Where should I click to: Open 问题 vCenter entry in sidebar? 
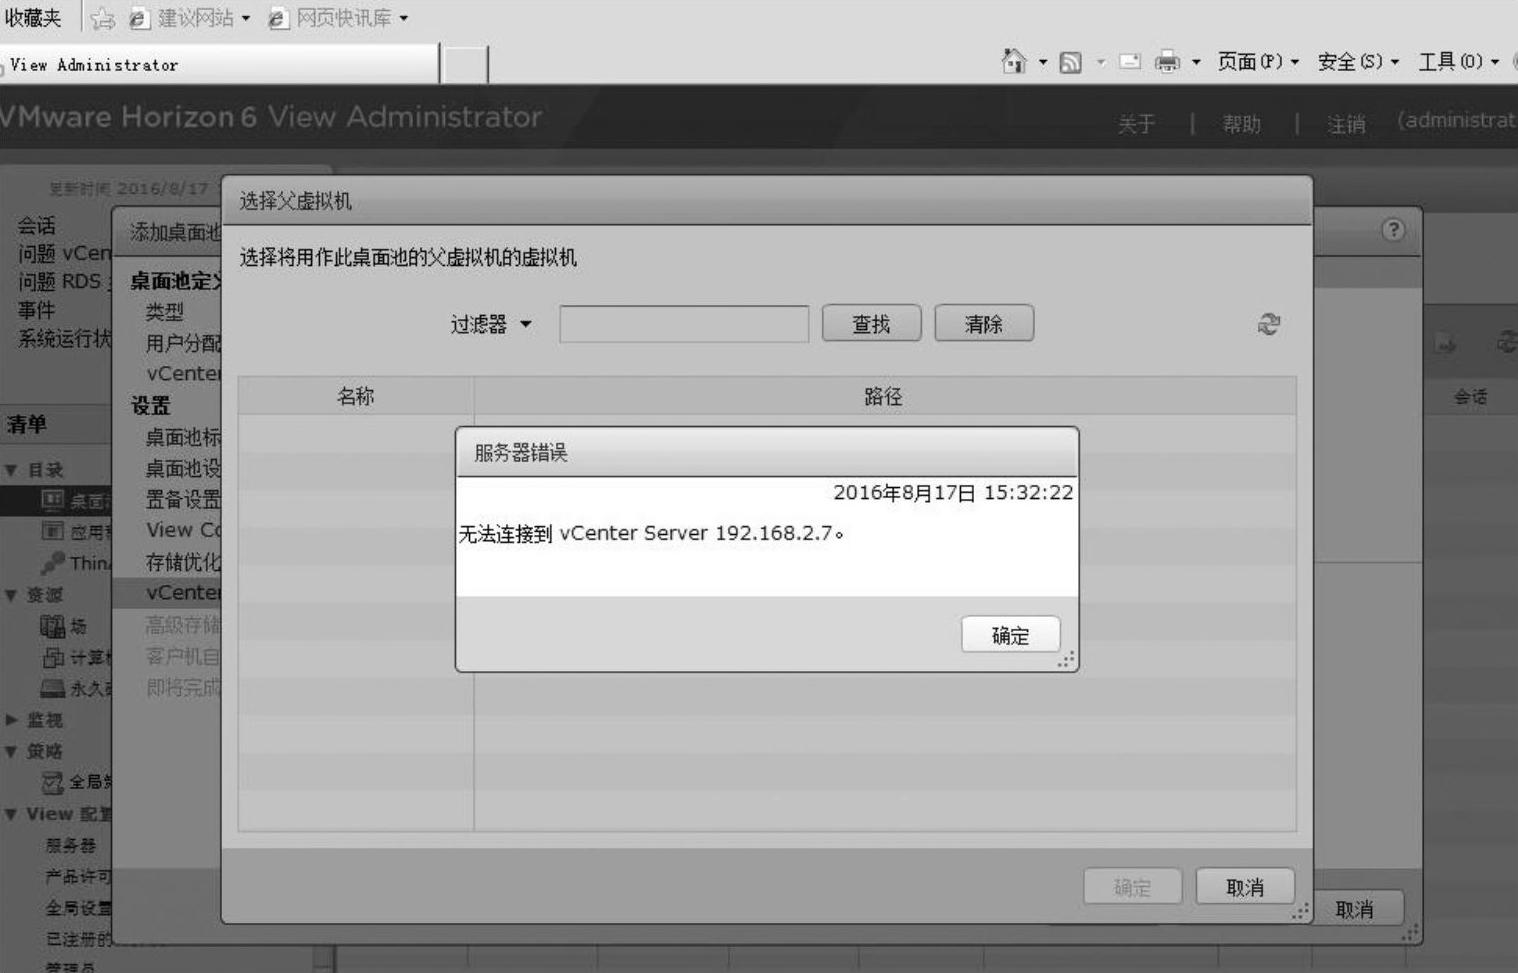pos(64,254)
